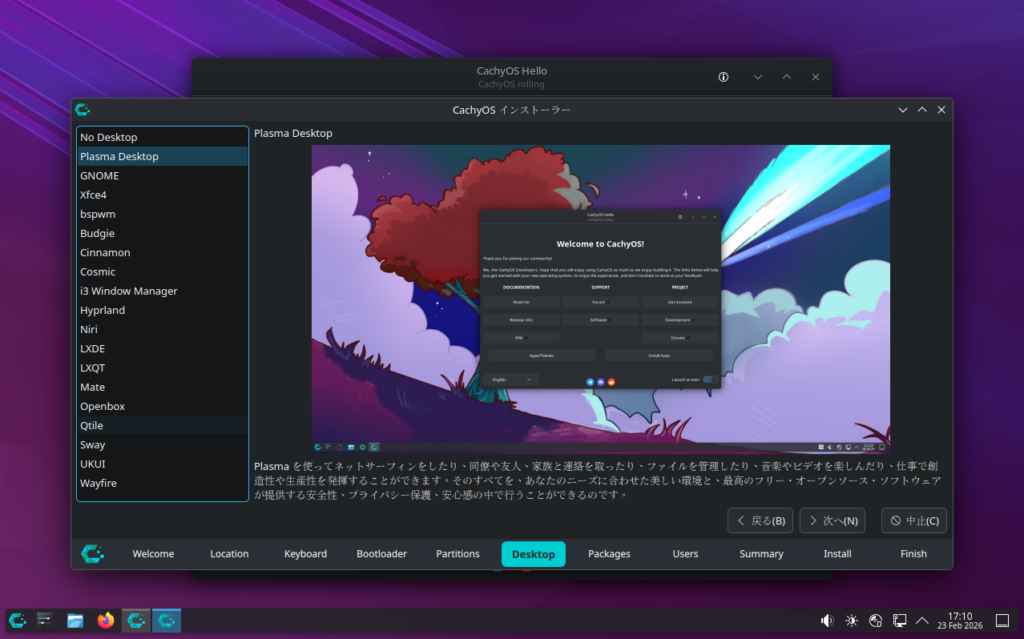
Task: Open the network tray icon
Action: 900,621
